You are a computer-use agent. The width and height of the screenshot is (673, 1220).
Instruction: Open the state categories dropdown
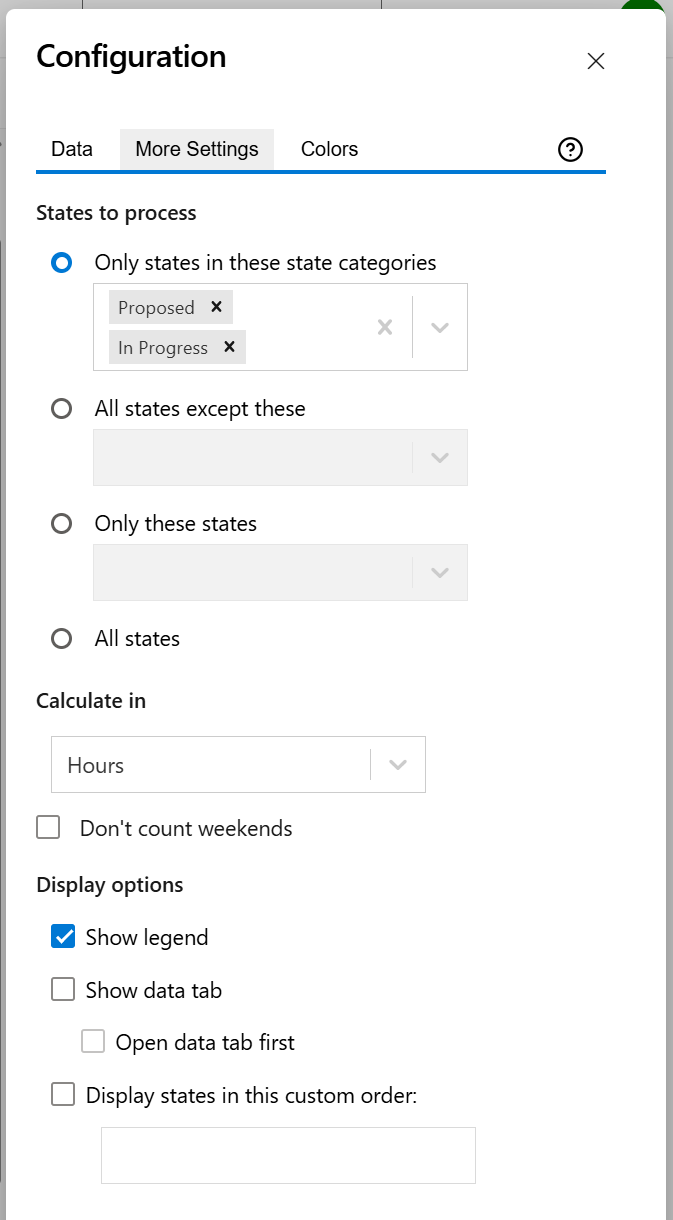pyautogui.click(x=439, y=326)
